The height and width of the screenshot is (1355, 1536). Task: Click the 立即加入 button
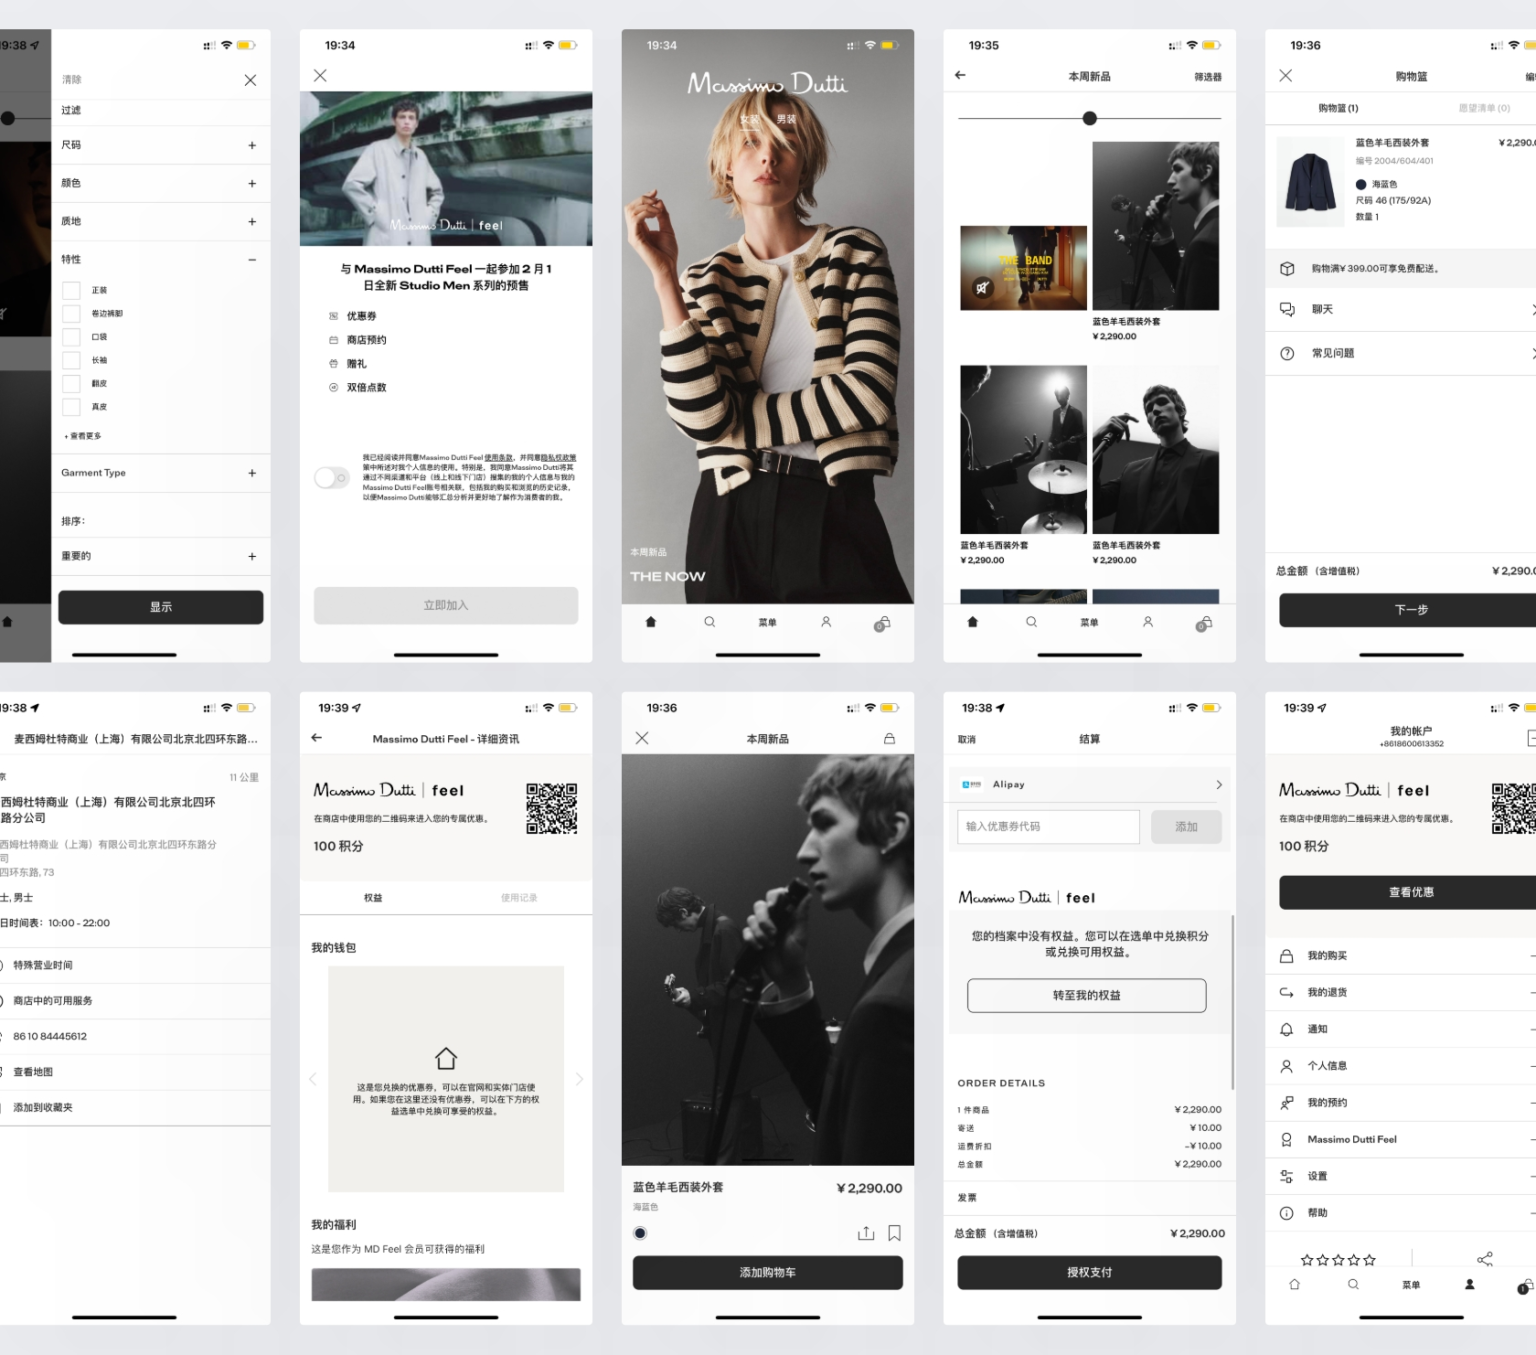tap(446, 605)
